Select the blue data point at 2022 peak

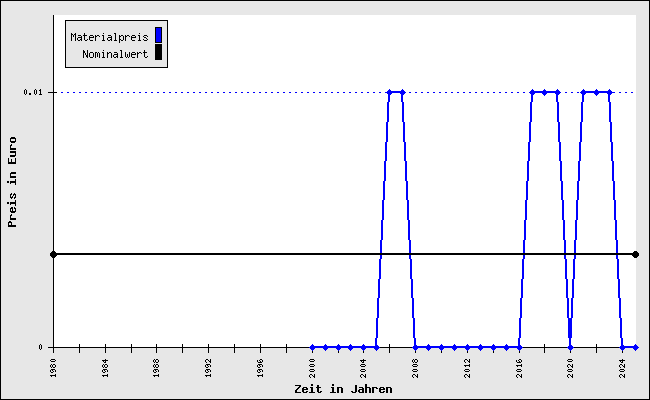pyautogui.click(x=597, y=92)
